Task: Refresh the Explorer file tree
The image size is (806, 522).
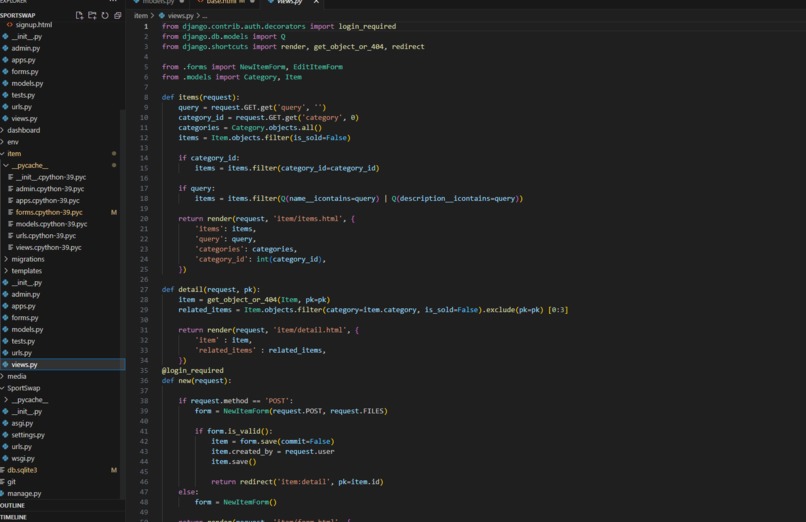Action: (105, 15)
